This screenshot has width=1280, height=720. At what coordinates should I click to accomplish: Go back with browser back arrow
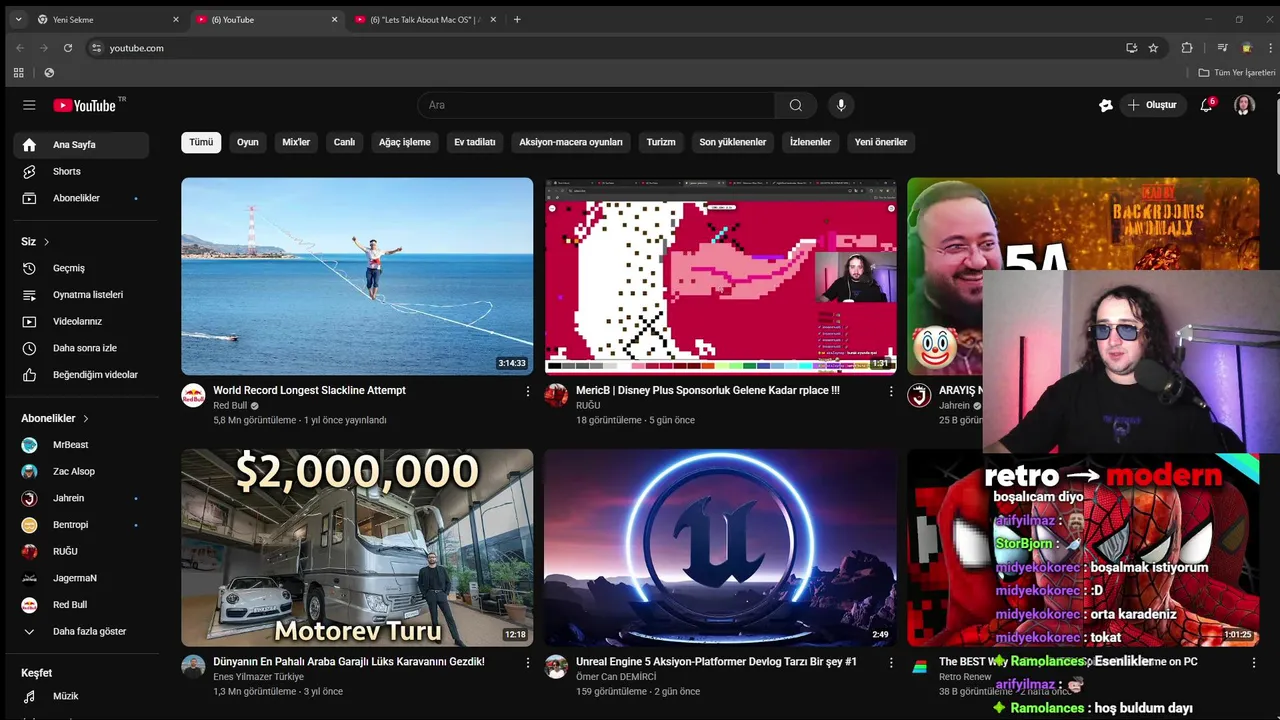20,48
